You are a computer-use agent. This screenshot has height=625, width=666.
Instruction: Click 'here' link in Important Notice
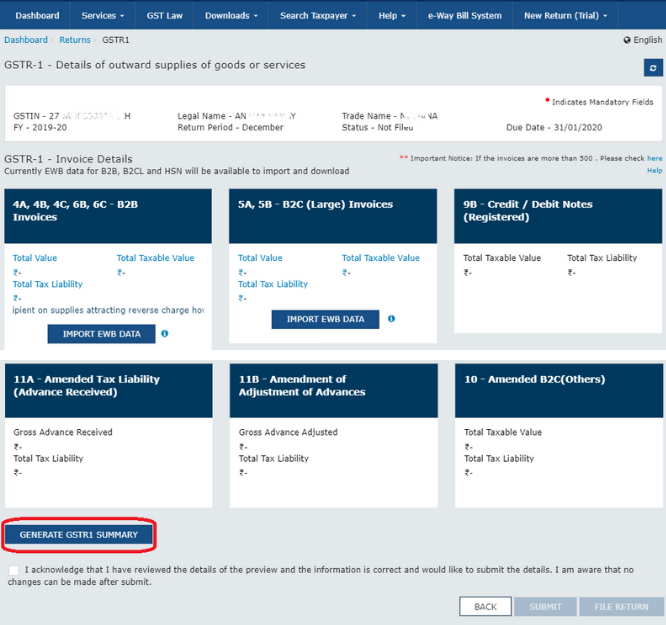[655, 158]
